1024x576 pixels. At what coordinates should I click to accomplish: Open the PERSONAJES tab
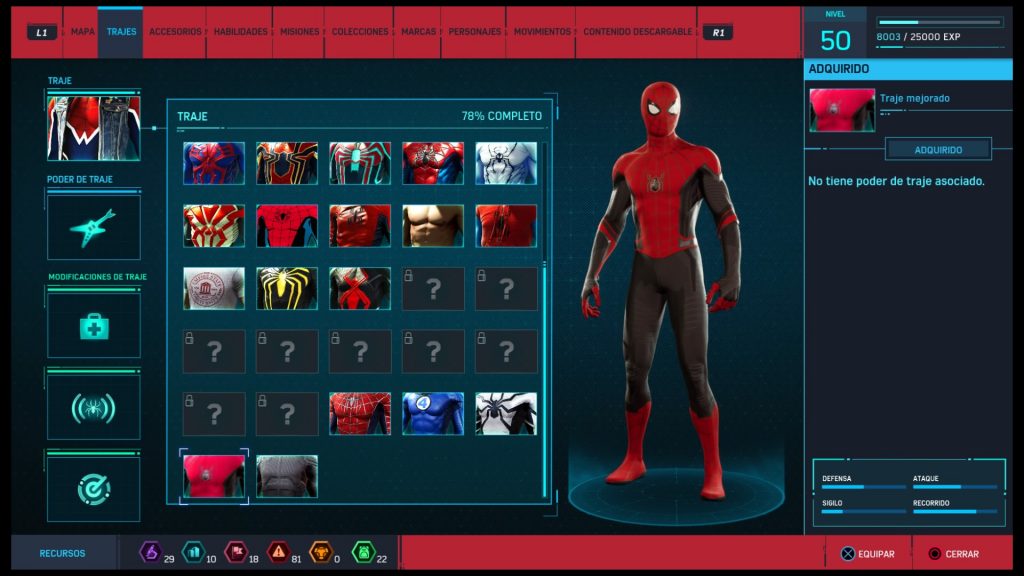point(474,31)
